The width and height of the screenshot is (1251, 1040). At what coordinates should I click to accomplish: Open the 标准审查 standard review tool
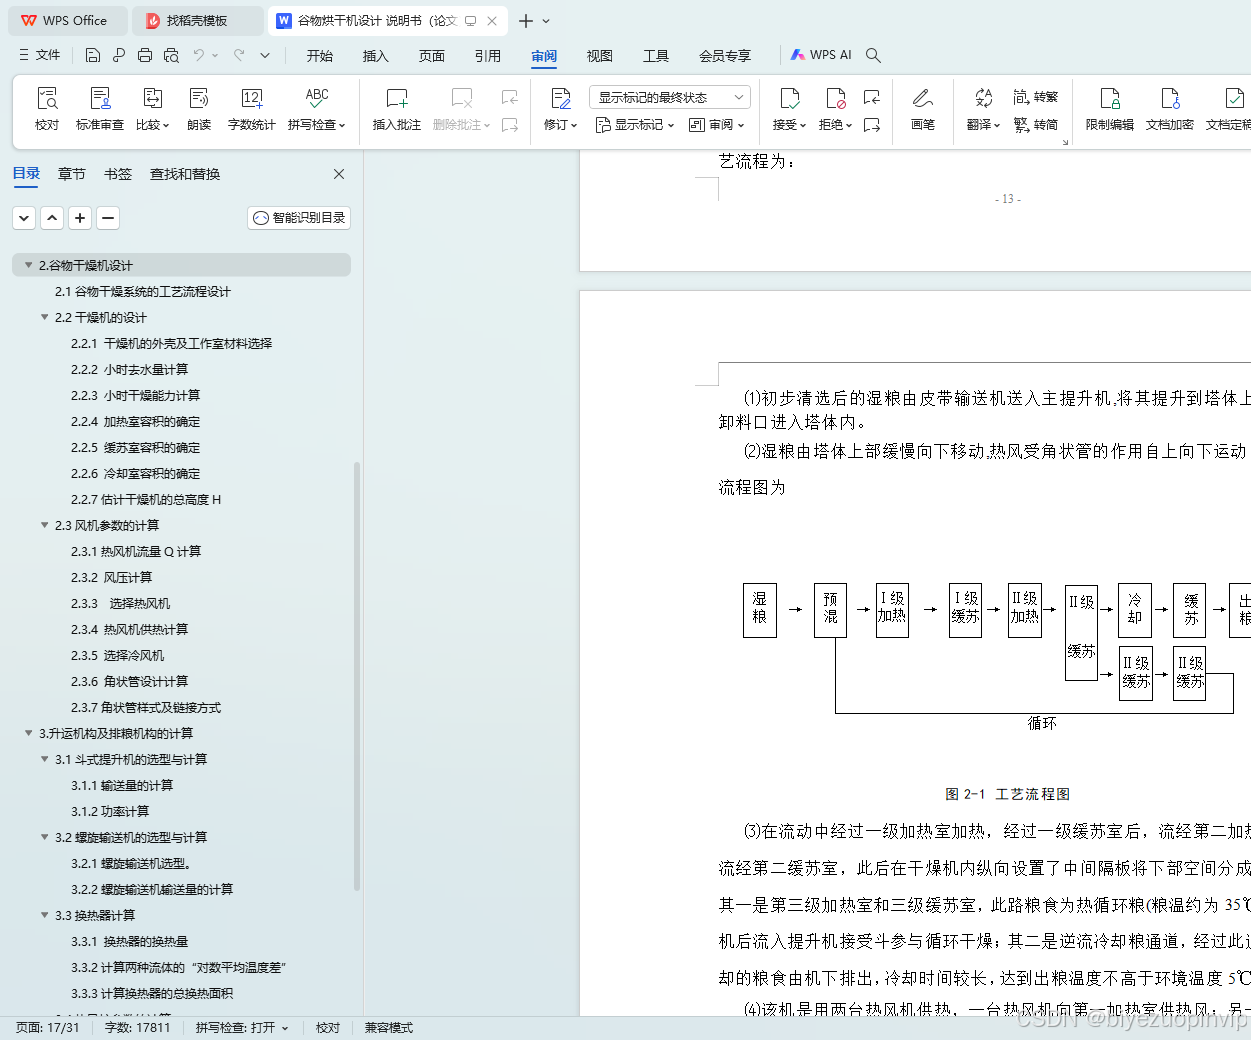(100, 108)
